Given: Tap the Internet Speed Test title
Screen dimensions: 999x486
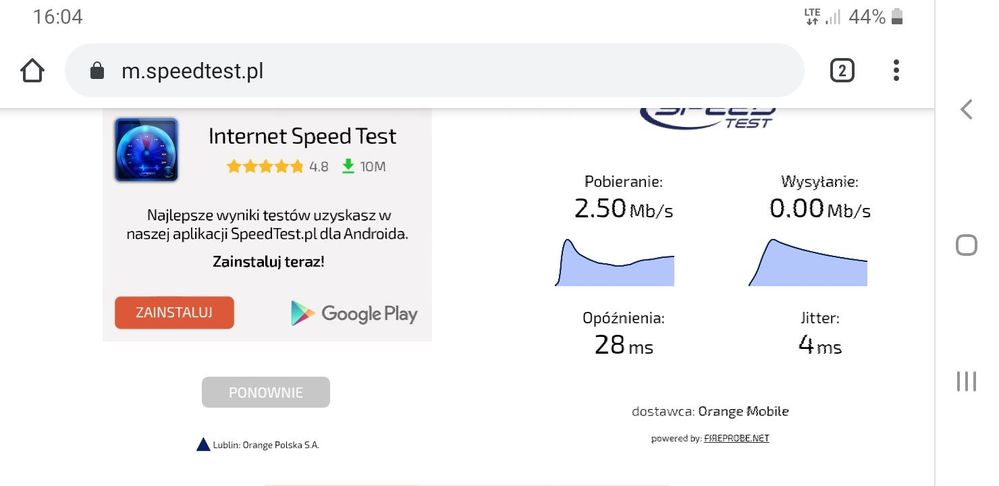Looking at the screenshot, I should (302, 136).
